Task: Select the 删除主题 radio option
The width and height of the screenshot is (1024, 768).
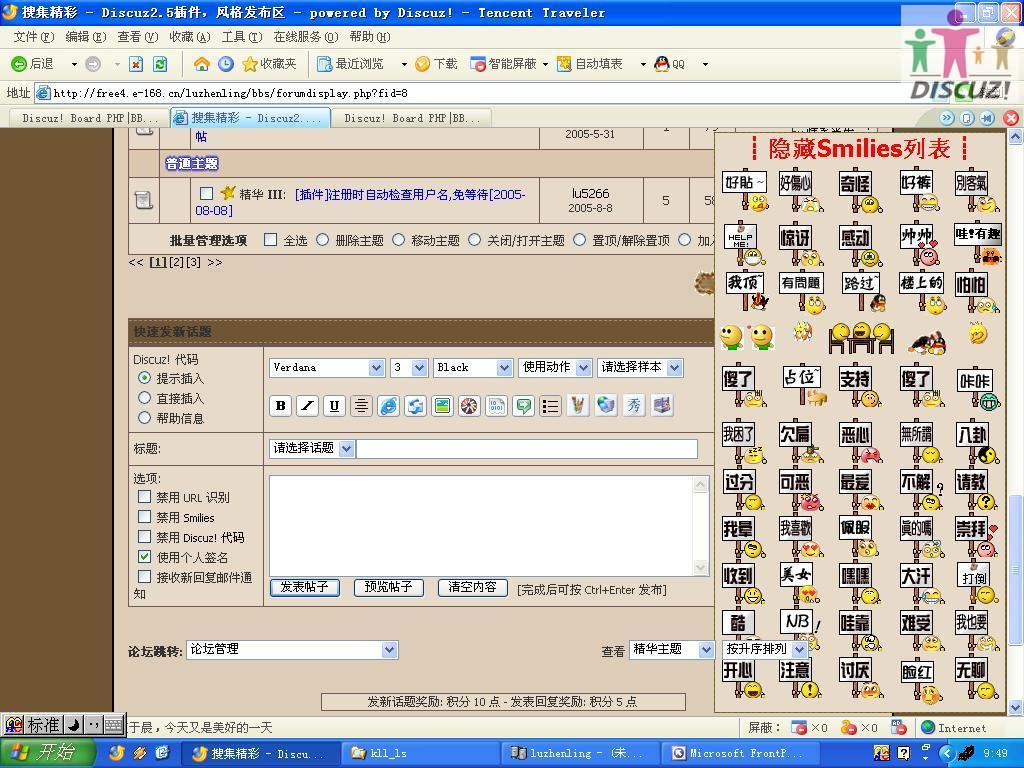Action: tap(322, 240)
